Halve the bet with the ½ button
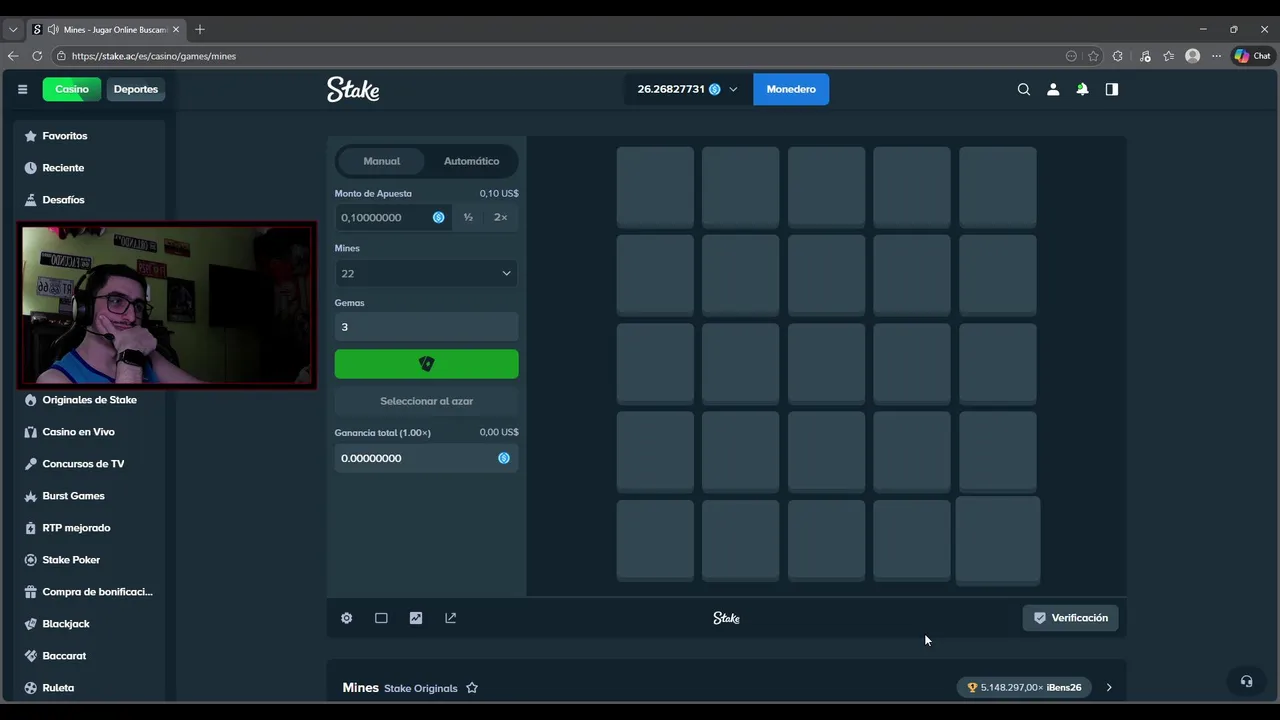This screenshot has height=720, width=1280. [x=468, y=217]
